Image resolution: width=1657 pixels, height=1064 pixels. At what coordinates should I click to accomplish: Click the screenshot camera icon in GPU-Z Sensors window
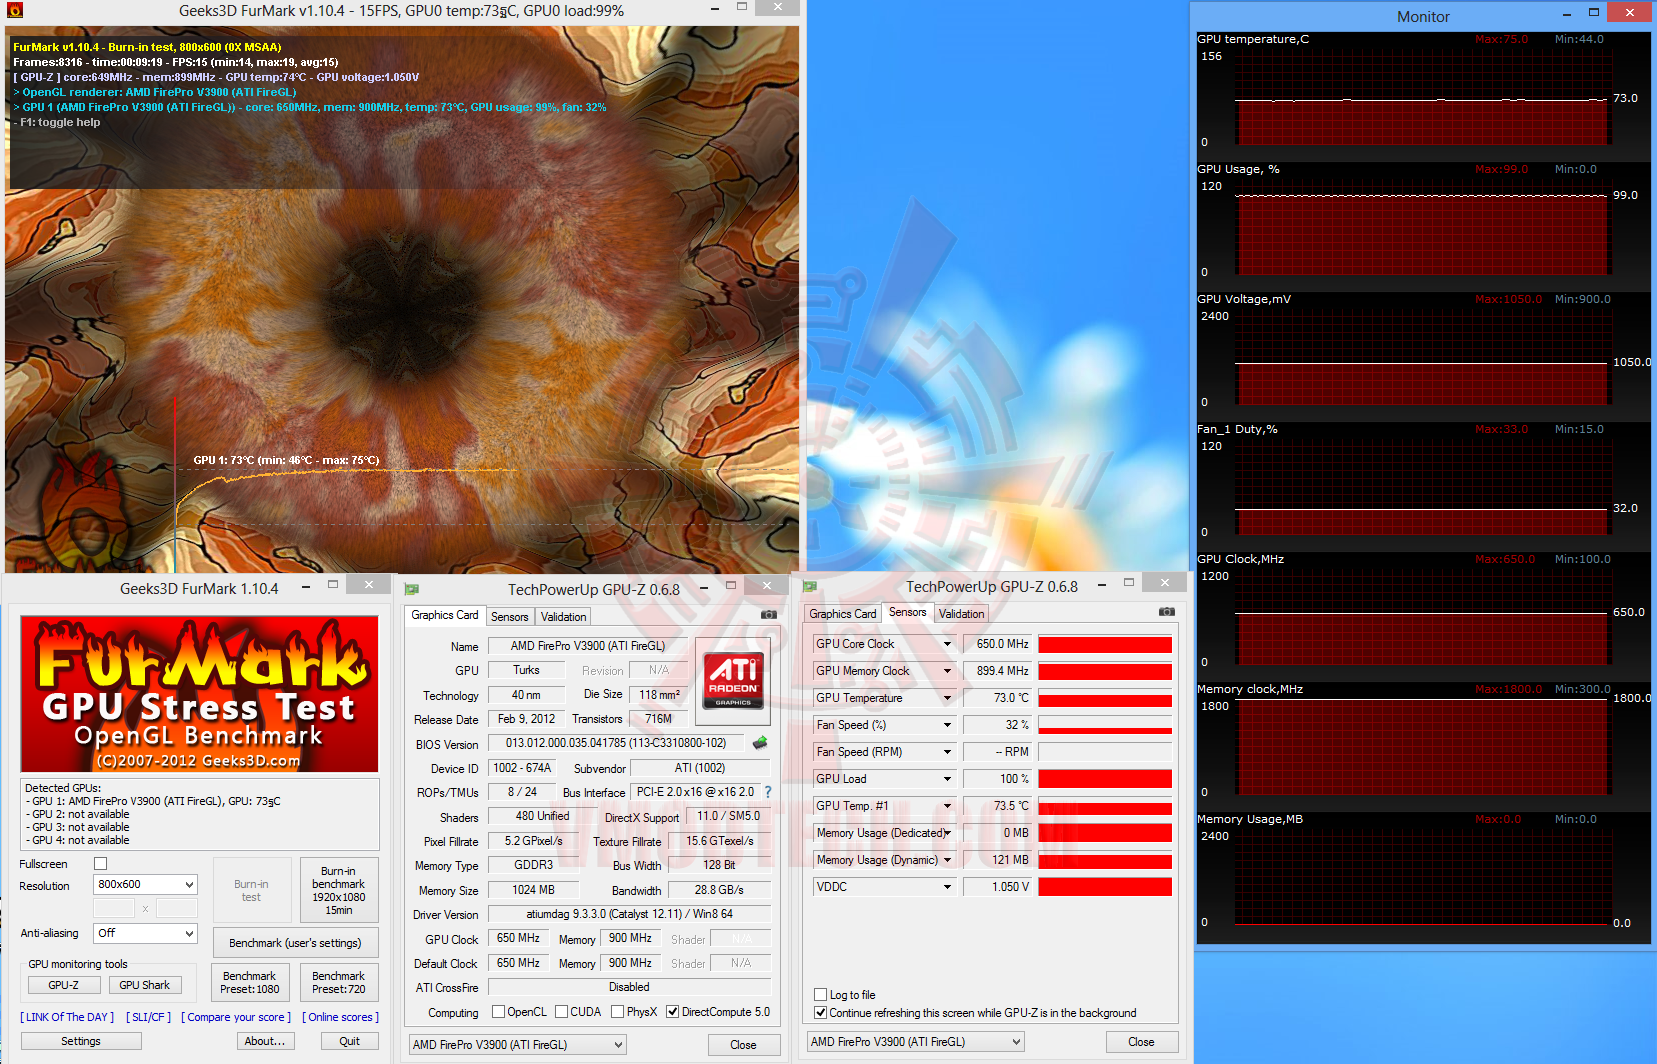point(1167,611)
